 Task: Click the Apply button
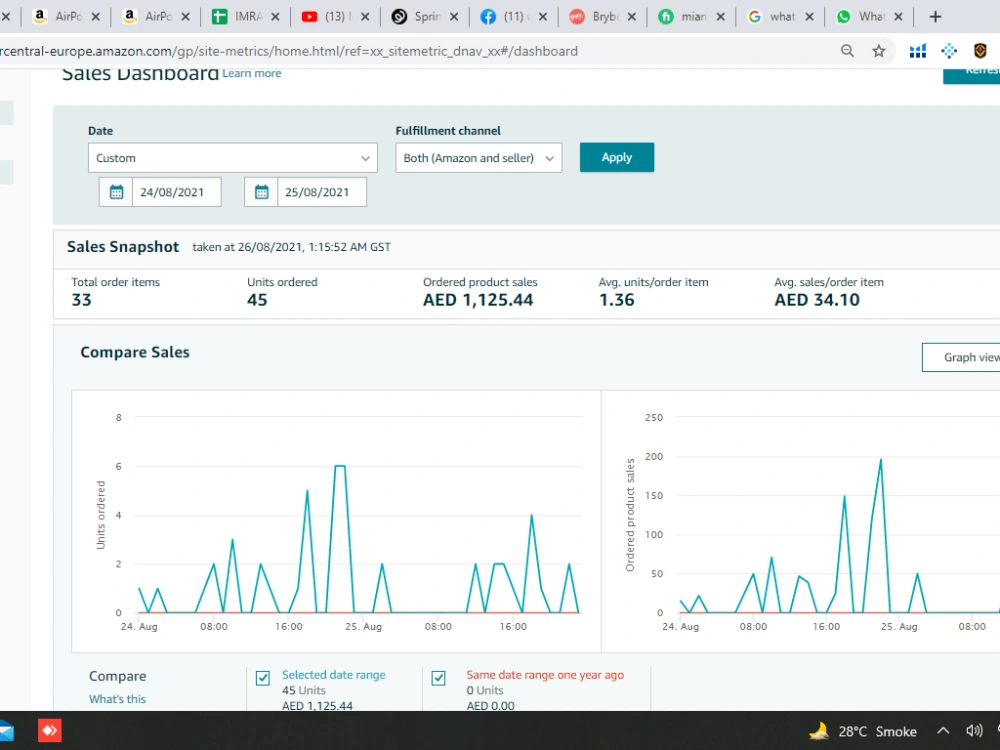[x=617, y=158]
